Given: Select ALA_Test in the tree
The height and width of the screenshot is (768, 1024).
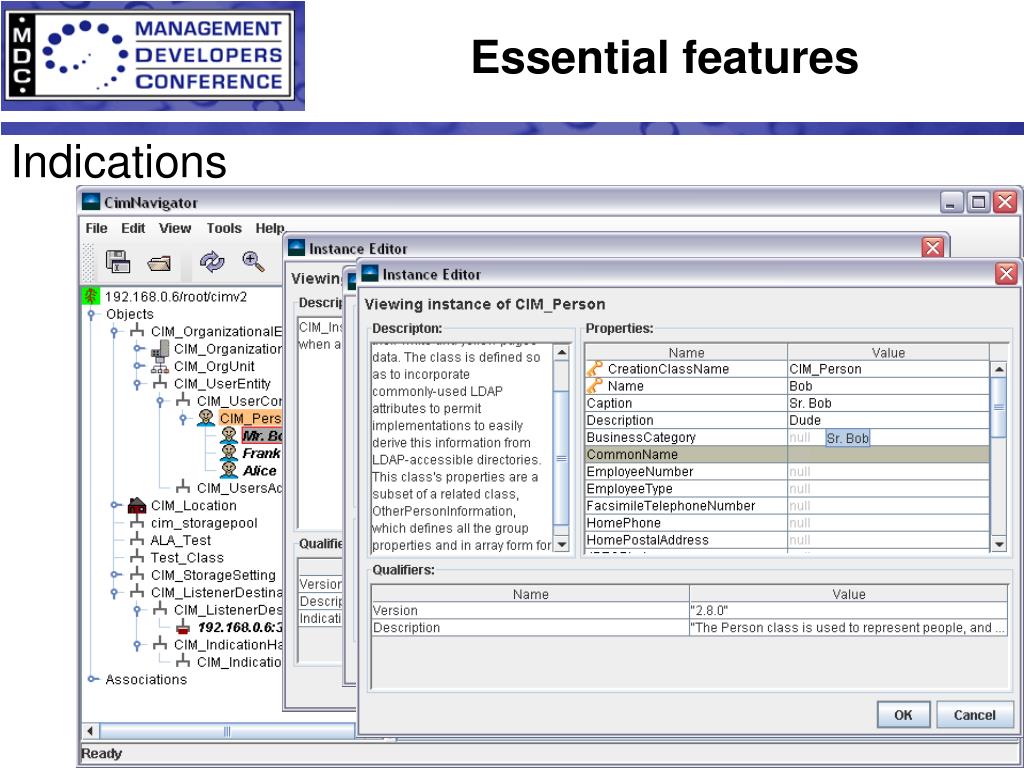Looking at the screenshot, I should click(x=180, y=540).
